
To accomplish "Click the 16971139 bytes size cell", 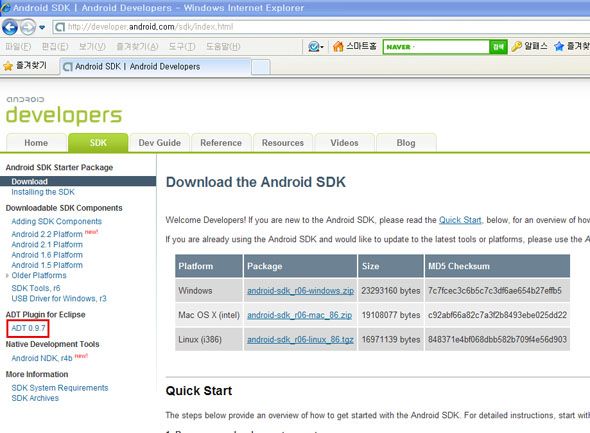I will tap(391, 339).
